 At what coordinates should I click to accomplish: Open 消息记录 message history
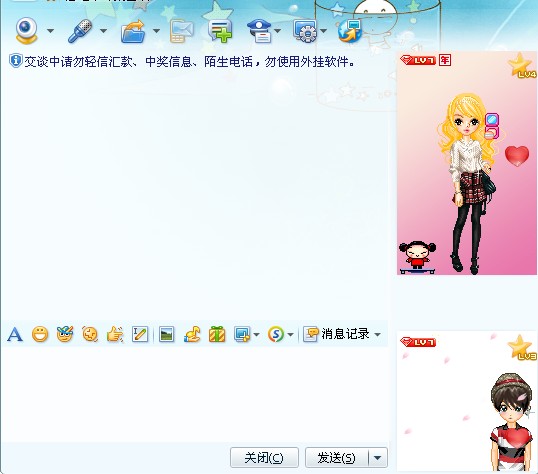337,334
